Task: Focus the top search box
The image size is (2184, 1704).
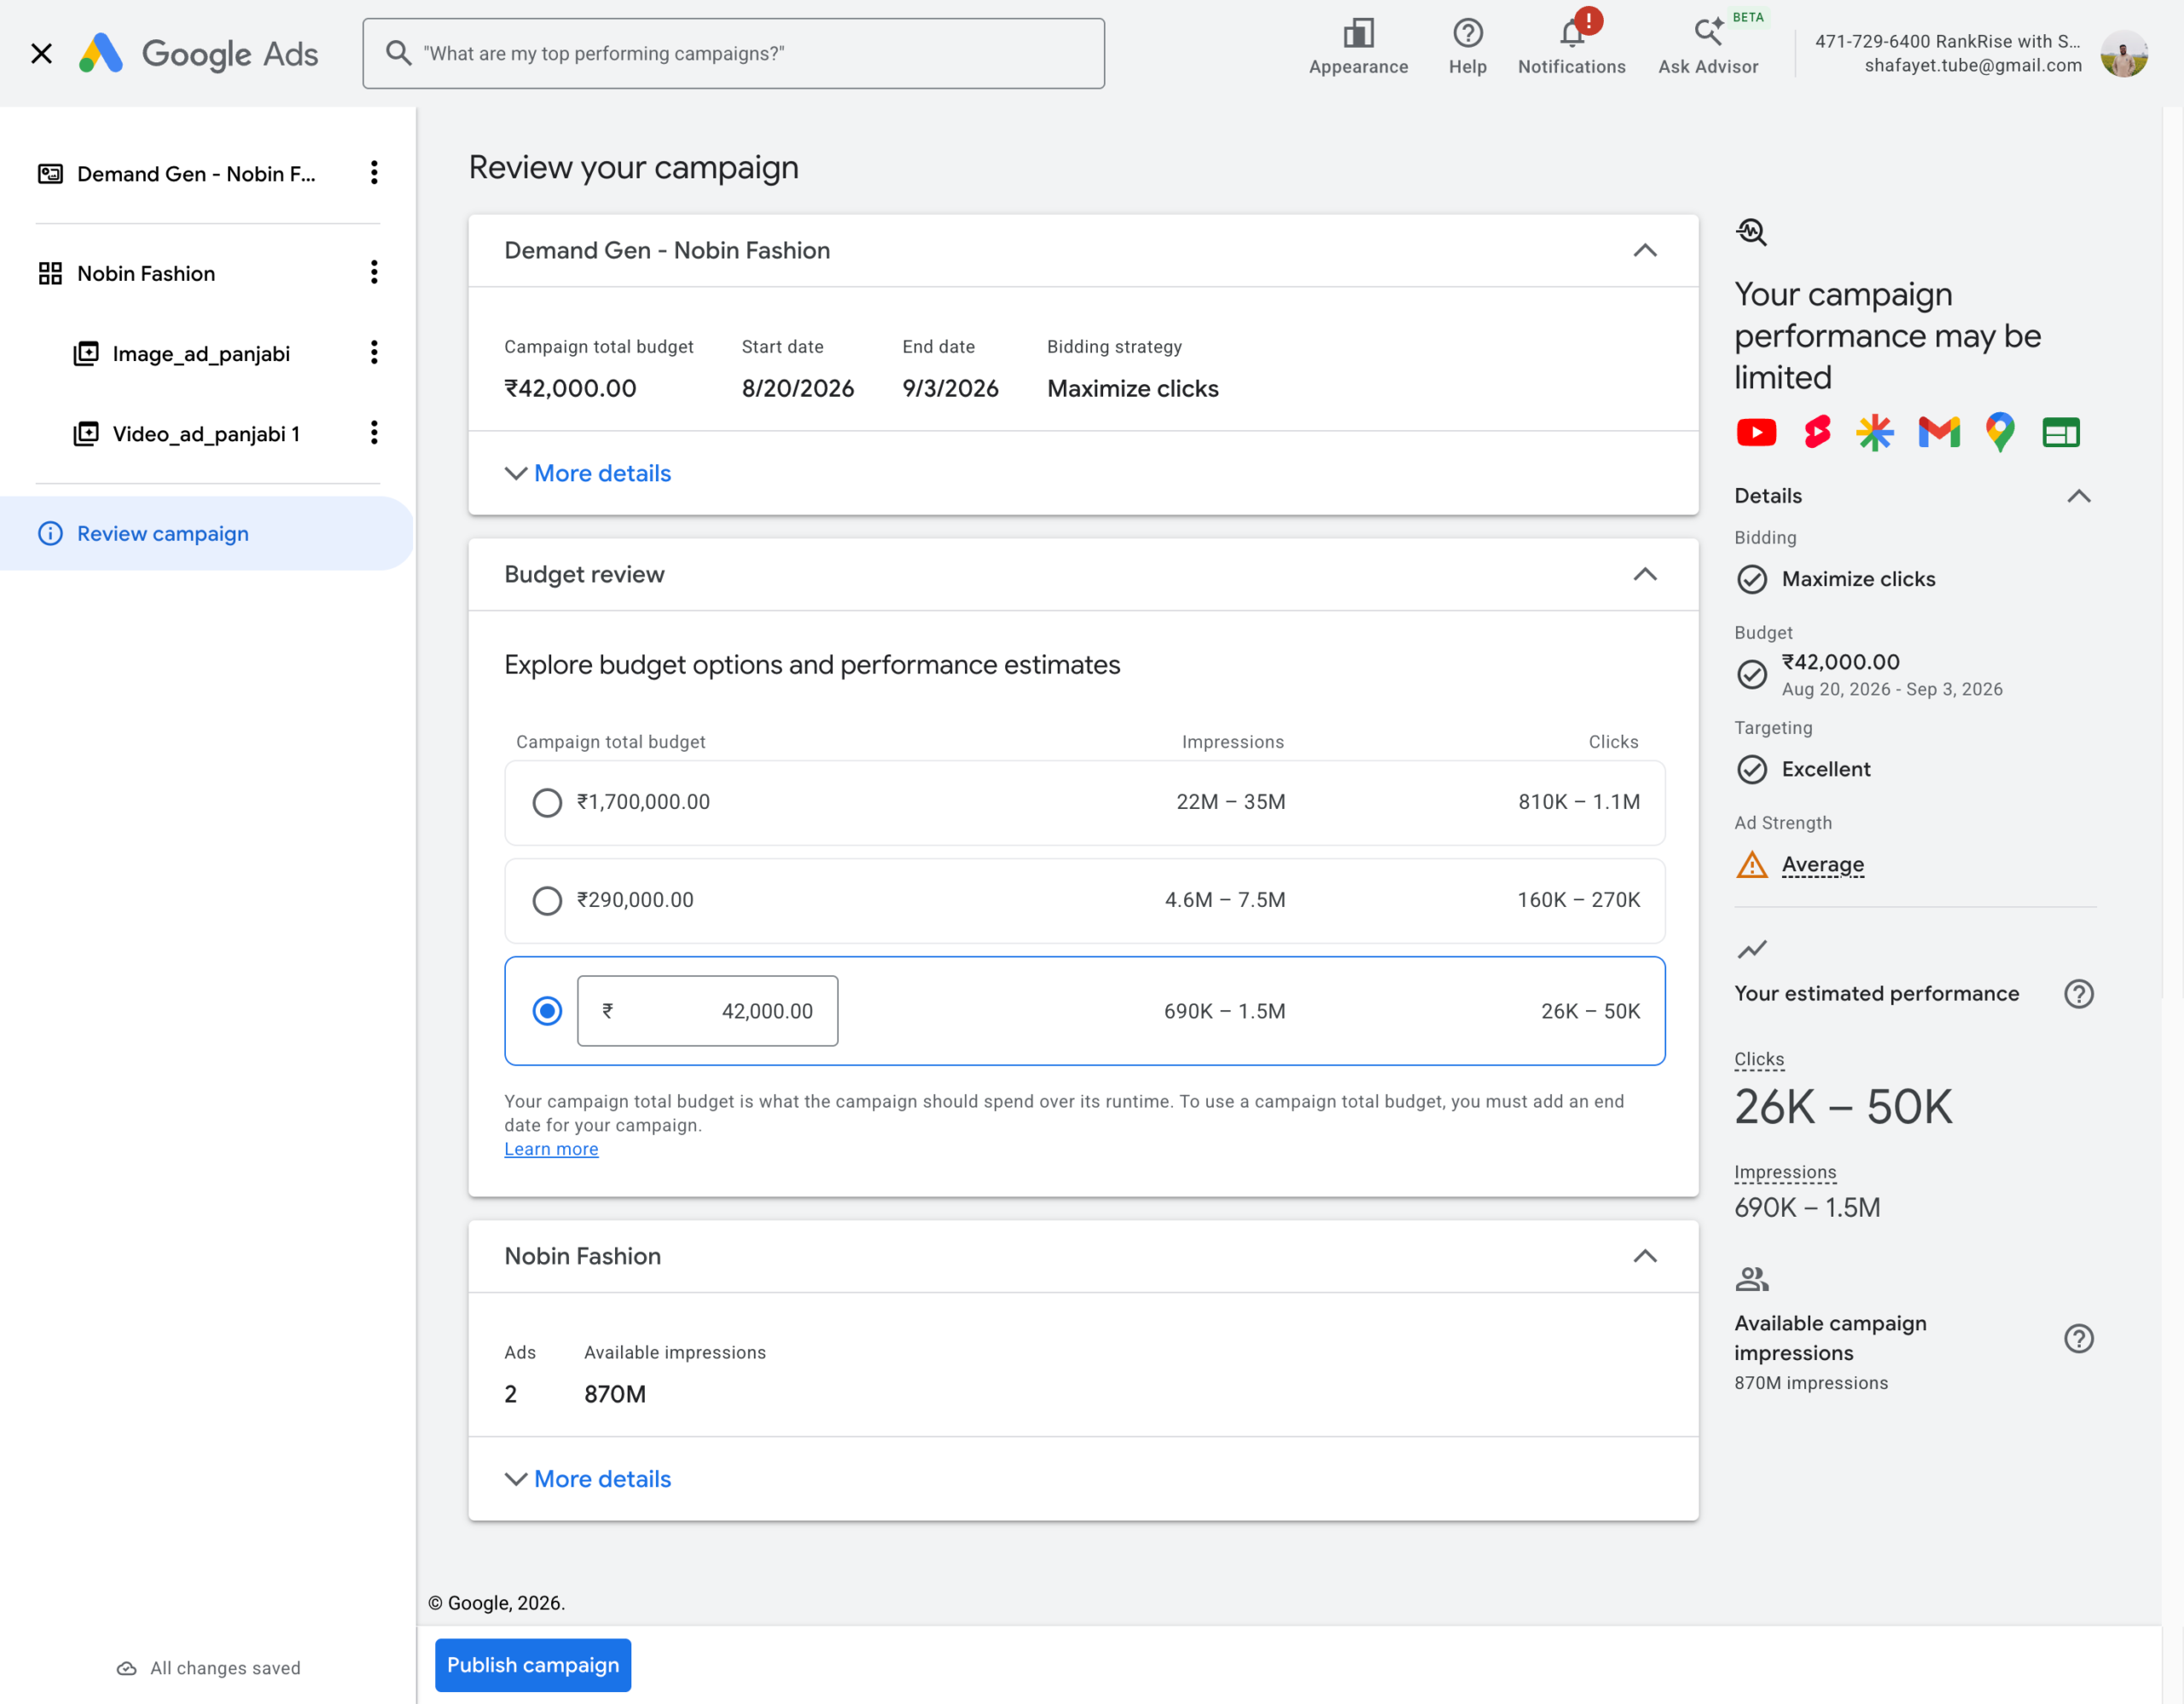Action: (x=734, y=53)
